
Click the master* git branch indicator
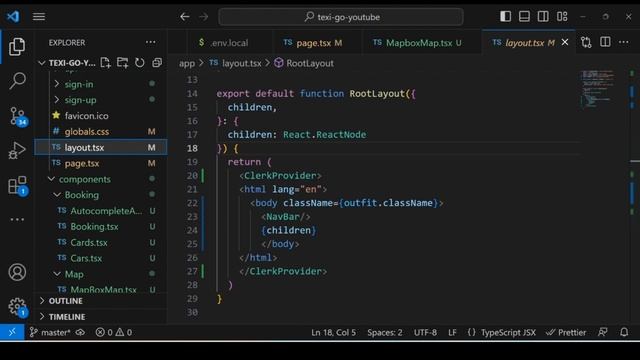pyautogui.click(x=51, y=332)
